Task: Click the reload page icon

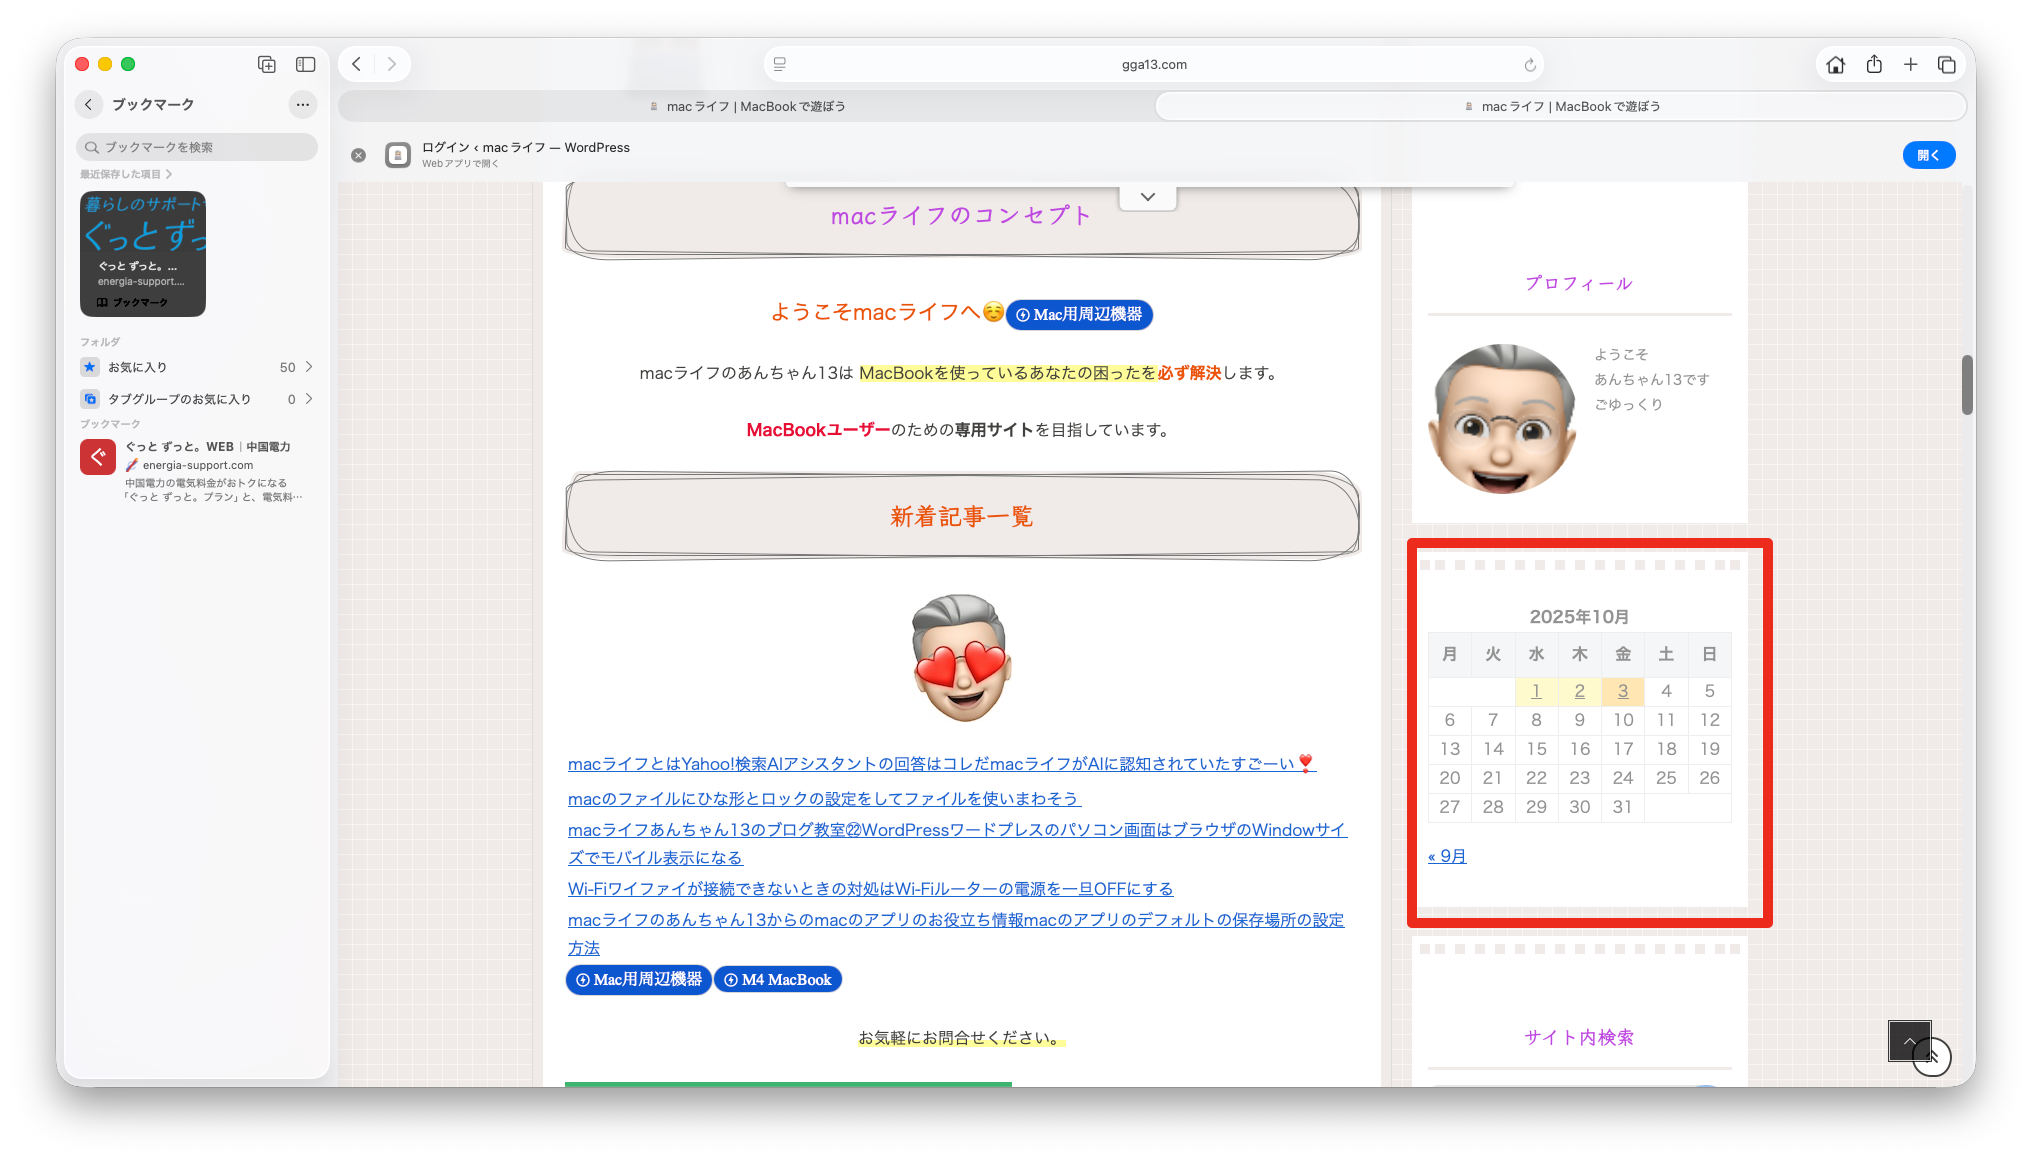Action: click(1529, 65)
